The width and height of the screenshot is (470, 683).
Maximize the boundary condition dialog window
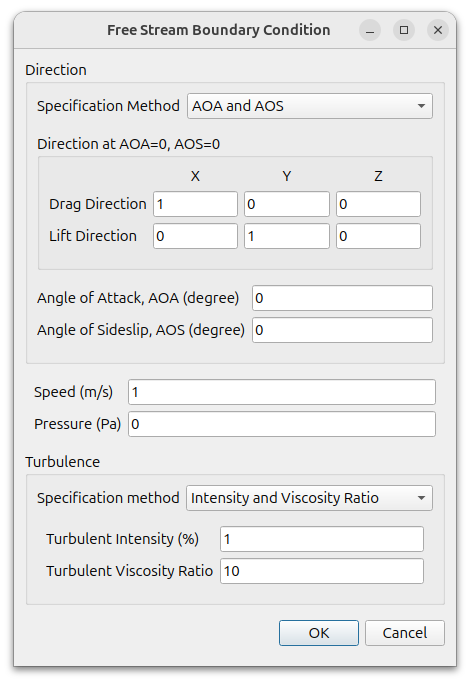pyautogui.click(x=404, y=30)
